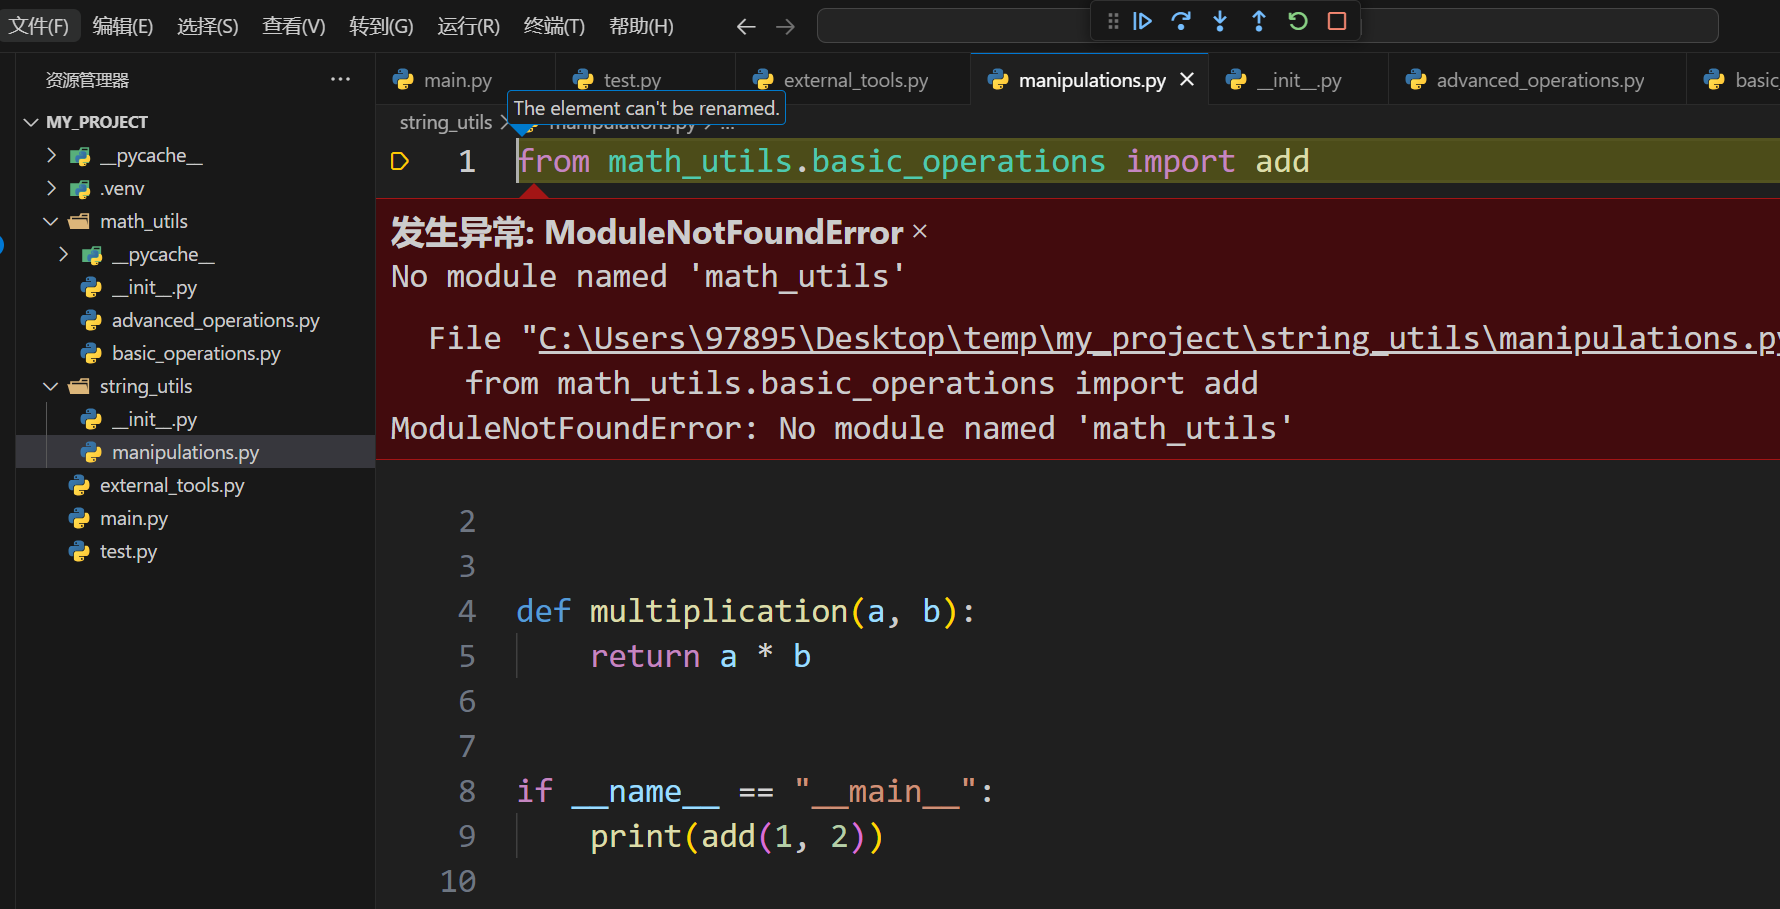Open the 终端(T) menu
Screen dimensions: 1780x909
(x=554, y=26)
